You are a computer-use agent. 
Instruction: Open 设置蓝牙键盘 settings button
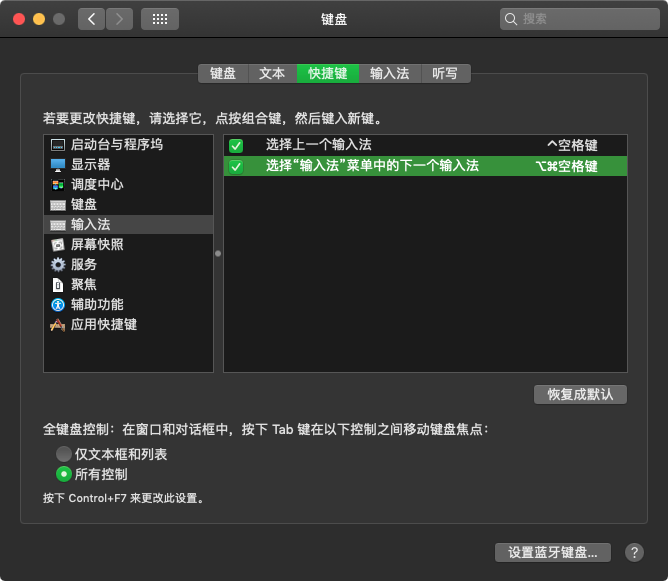pyautogui.click(x=552, y=552)
